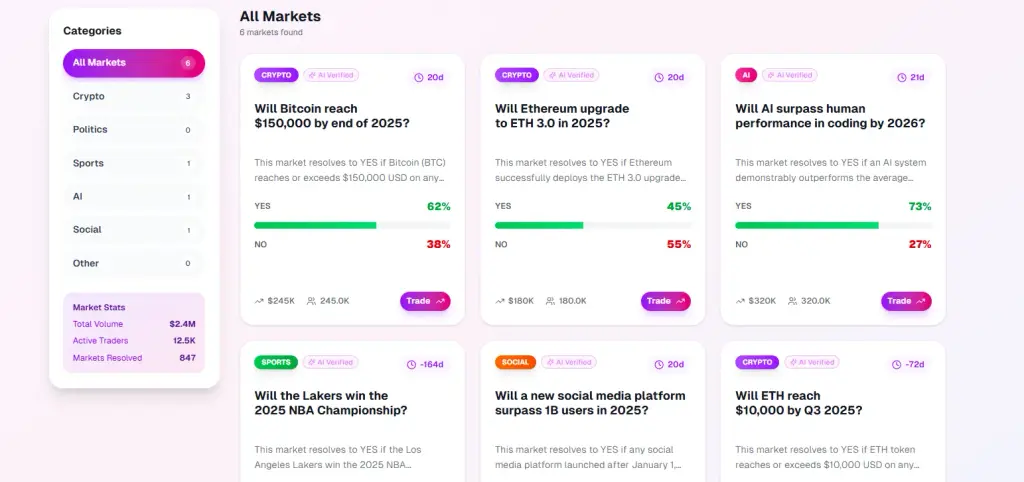Click Trade on the ETH 3.0 market
The width and height of the screenshot is (1024, 482).
tap(665, 301)
